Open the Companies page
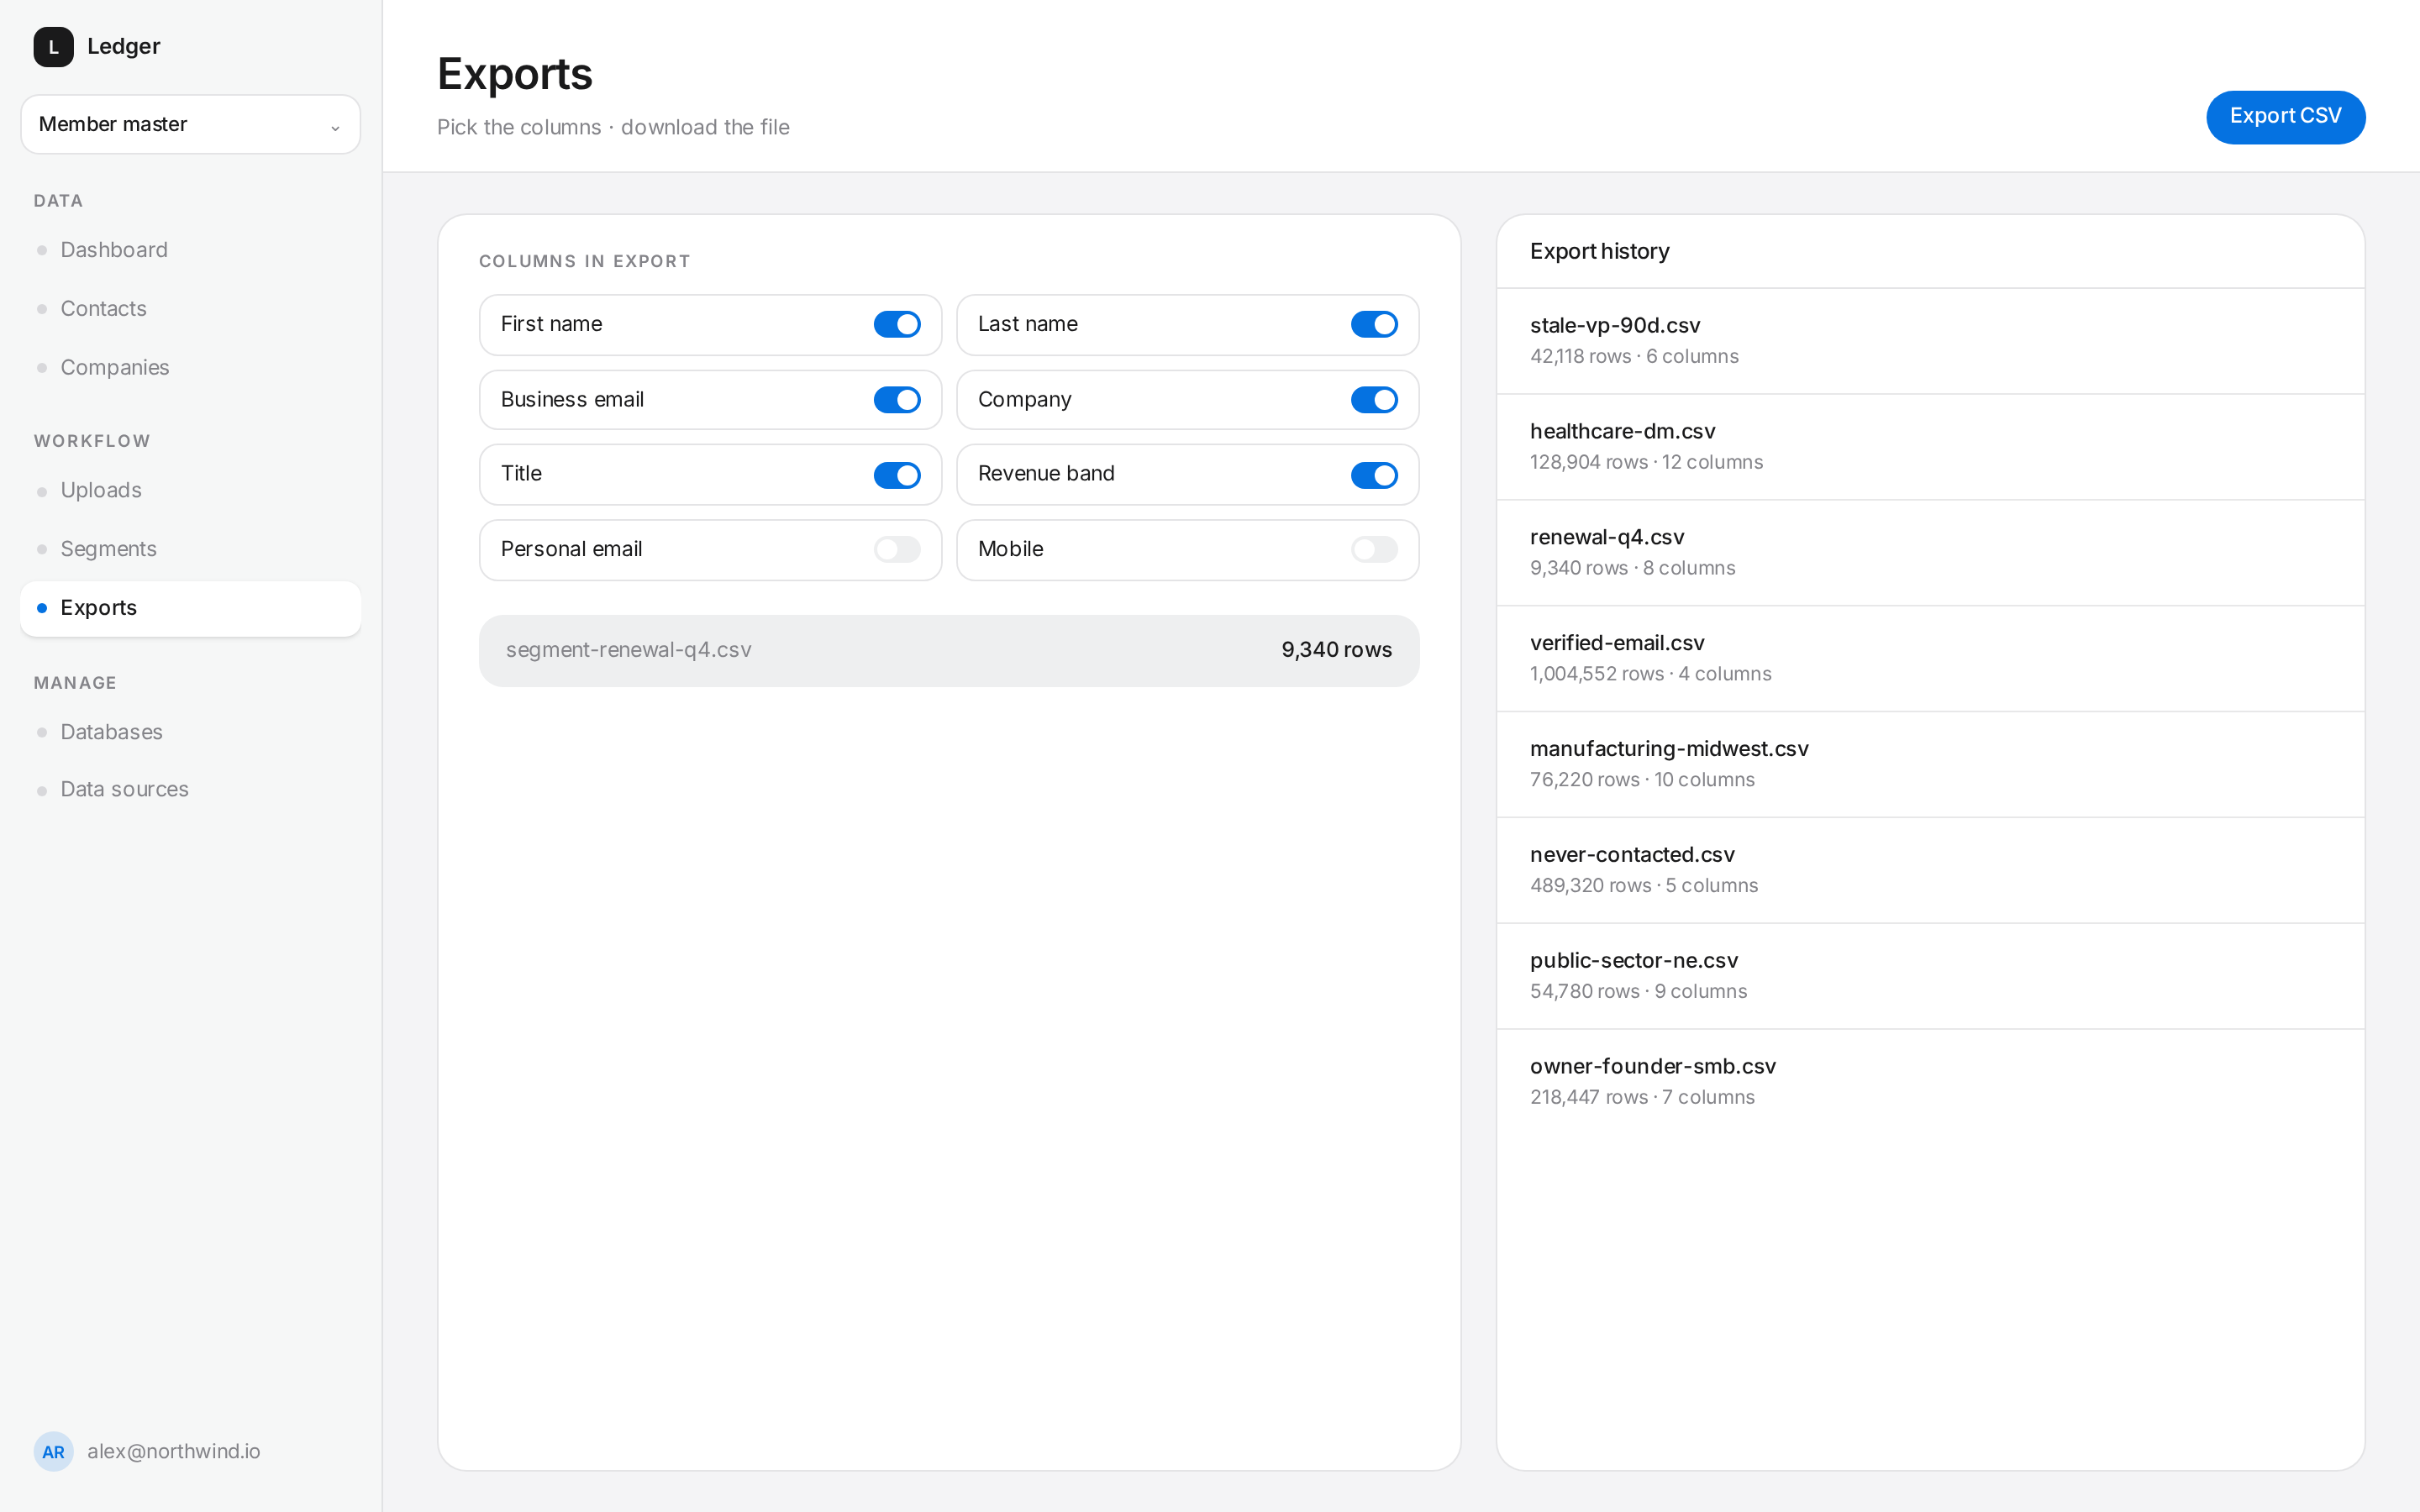The image size is (2420, 1512). (x=190, y=368)
